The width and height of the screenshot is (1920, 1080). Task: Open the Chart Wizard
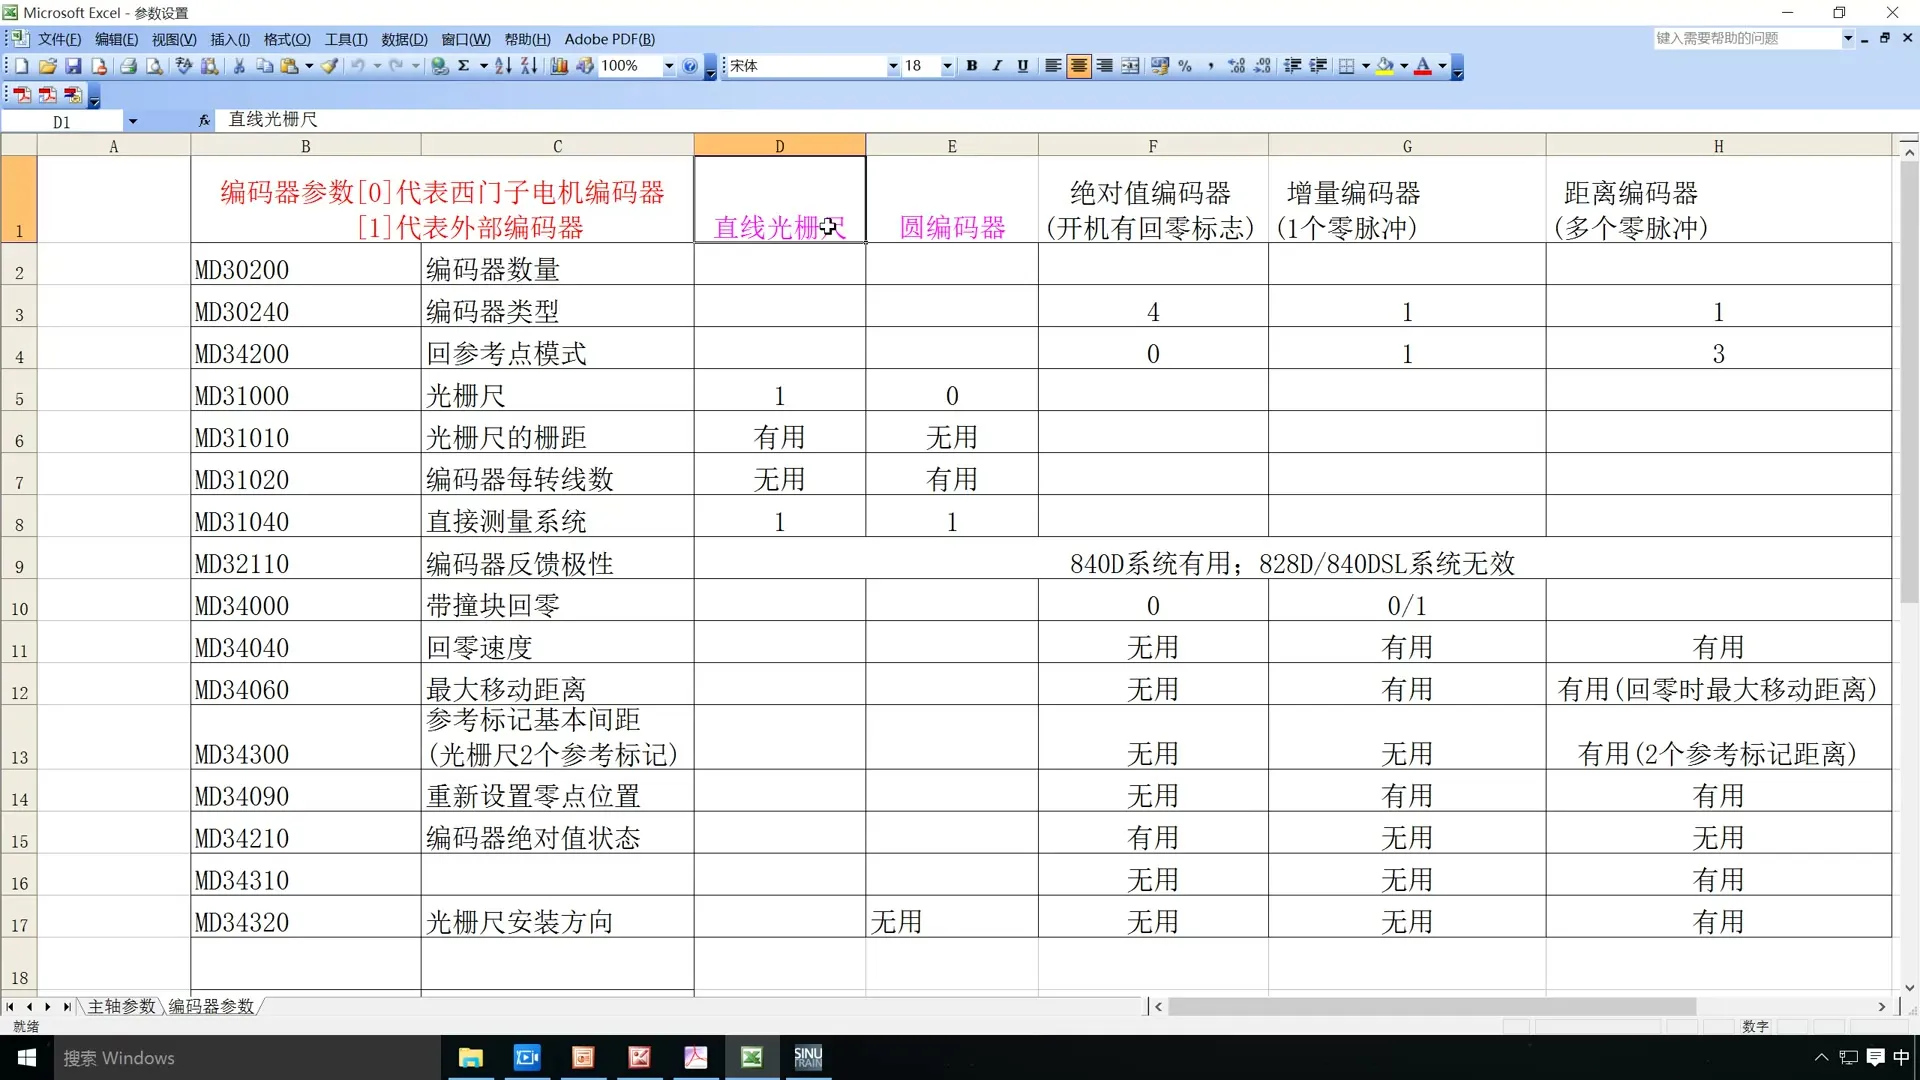click(558, 66)
